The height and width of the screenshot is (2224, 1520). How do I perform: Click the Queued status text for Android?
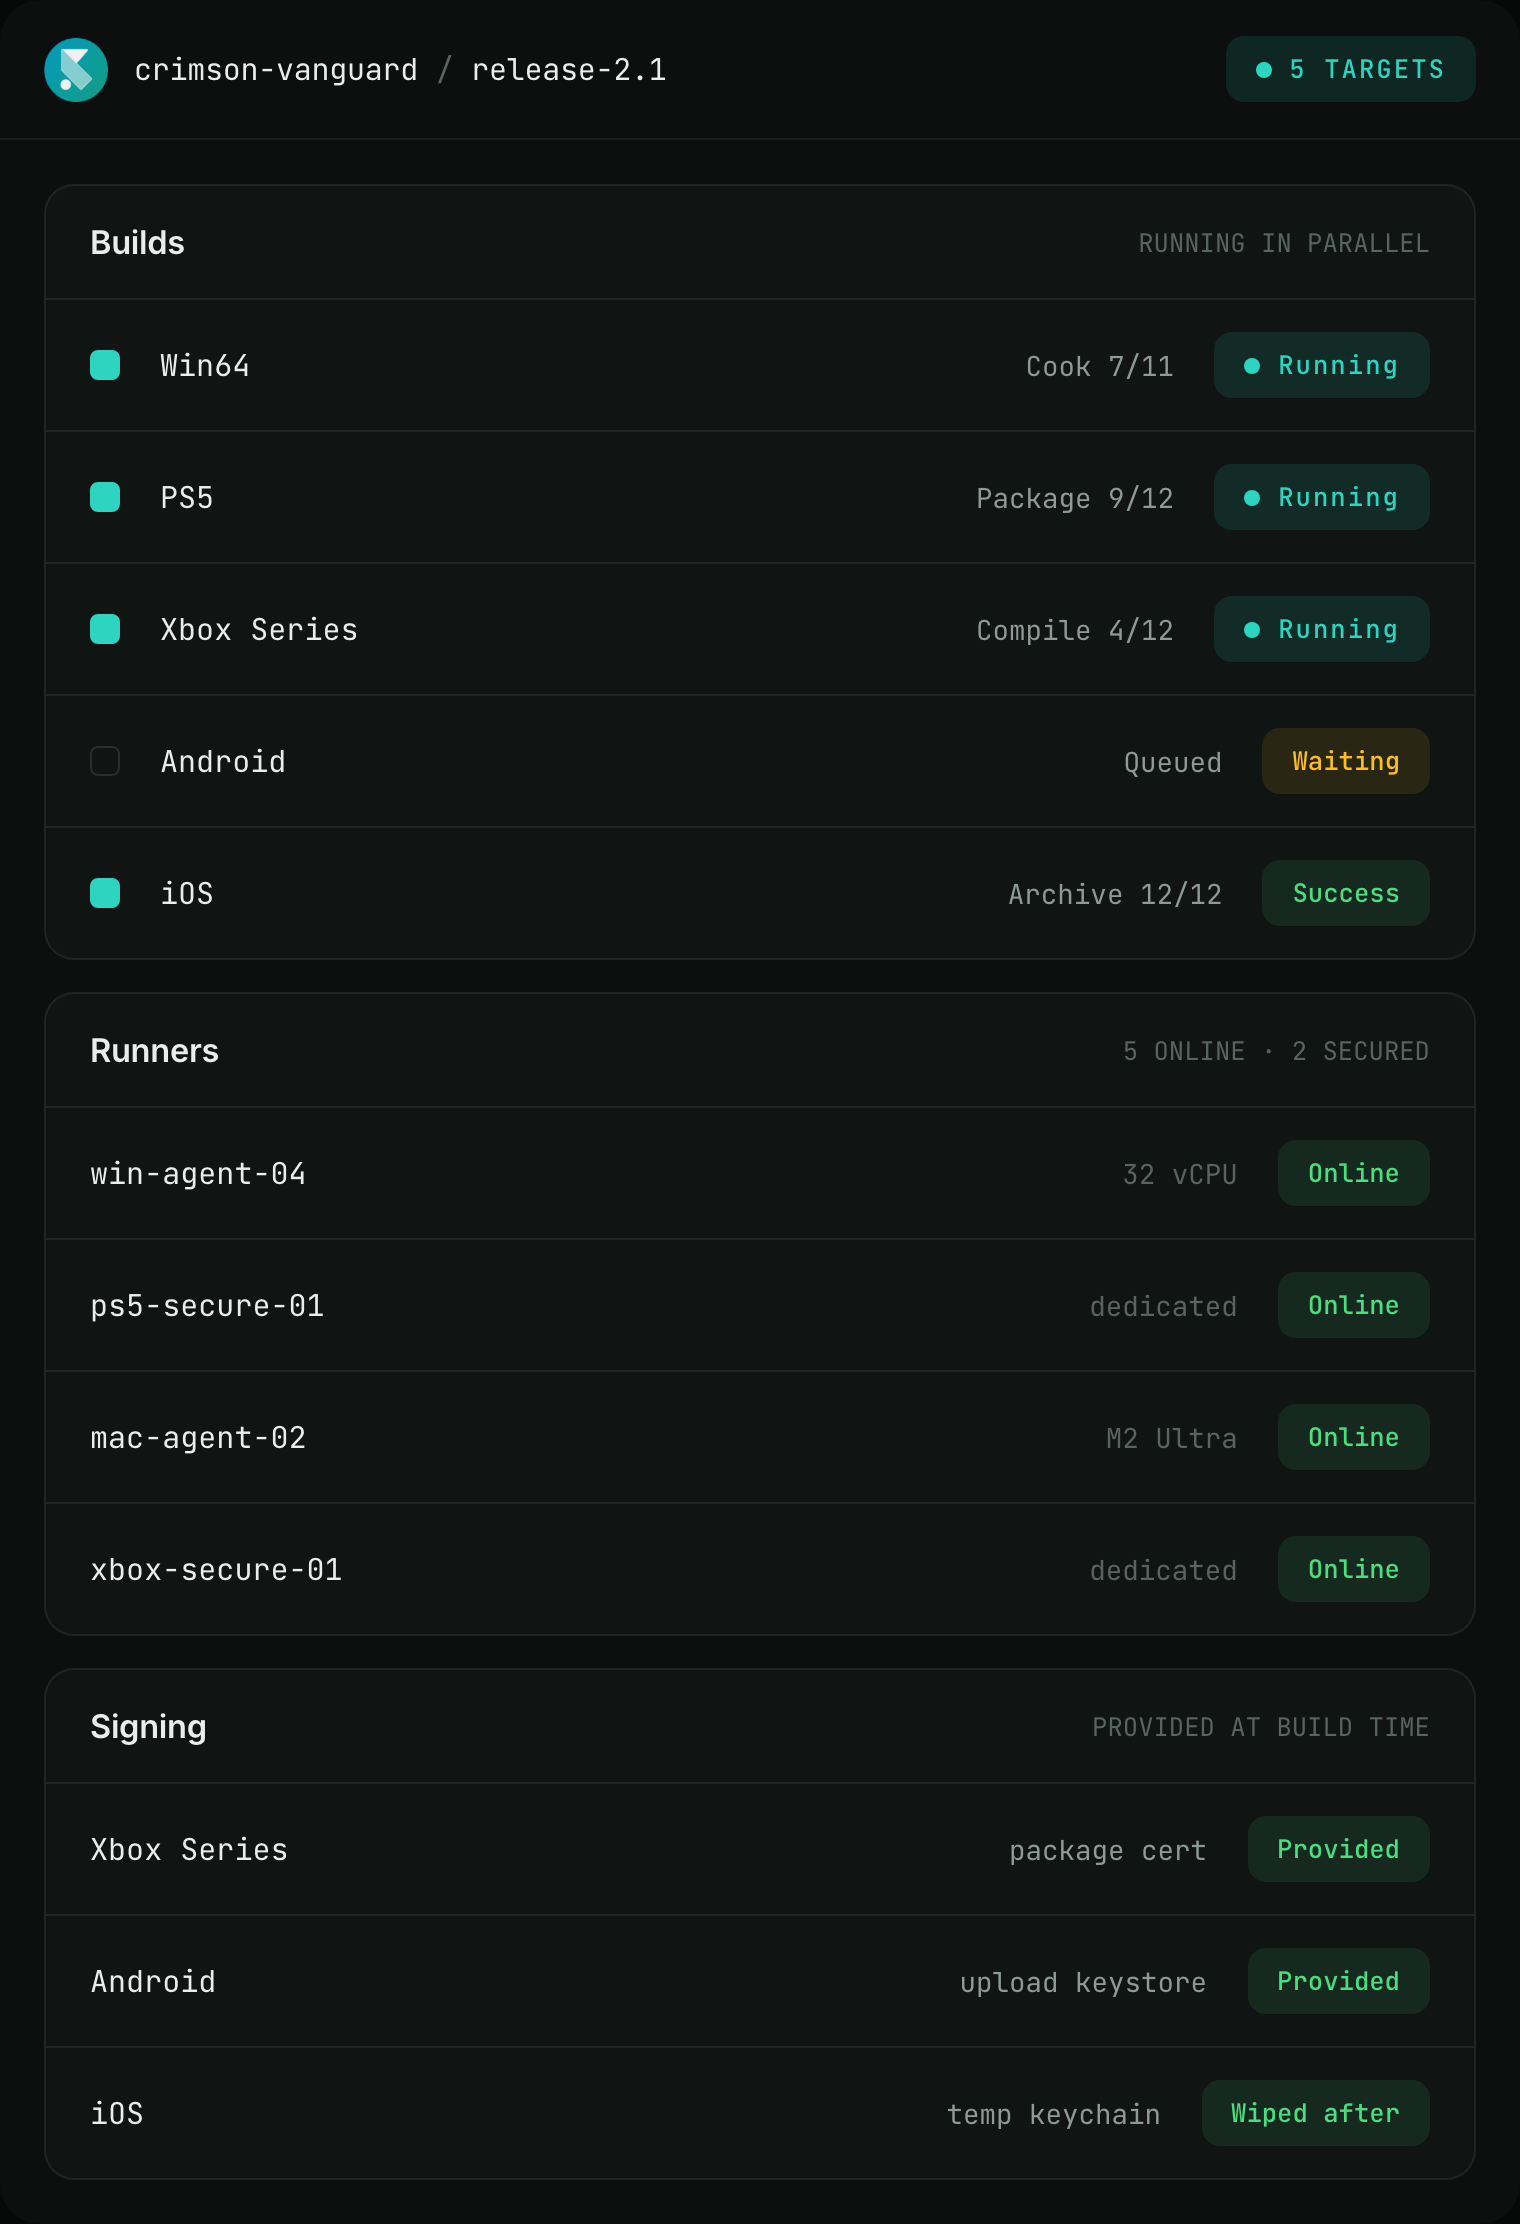pos(1172,762)
